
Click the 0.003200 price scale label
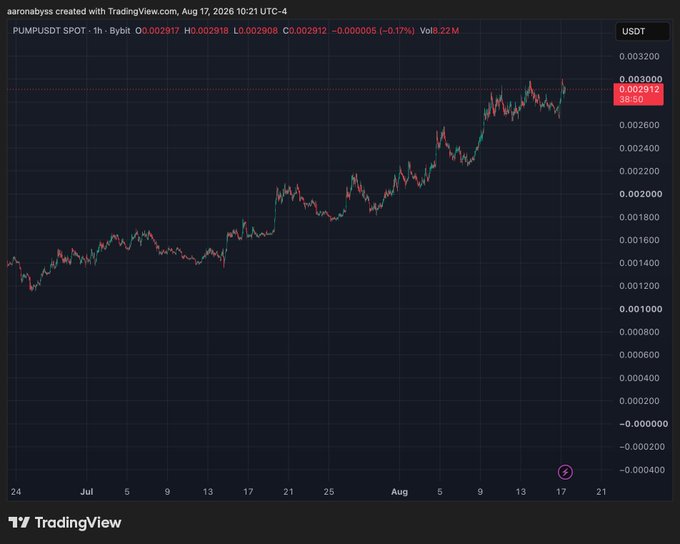point(639,56)
